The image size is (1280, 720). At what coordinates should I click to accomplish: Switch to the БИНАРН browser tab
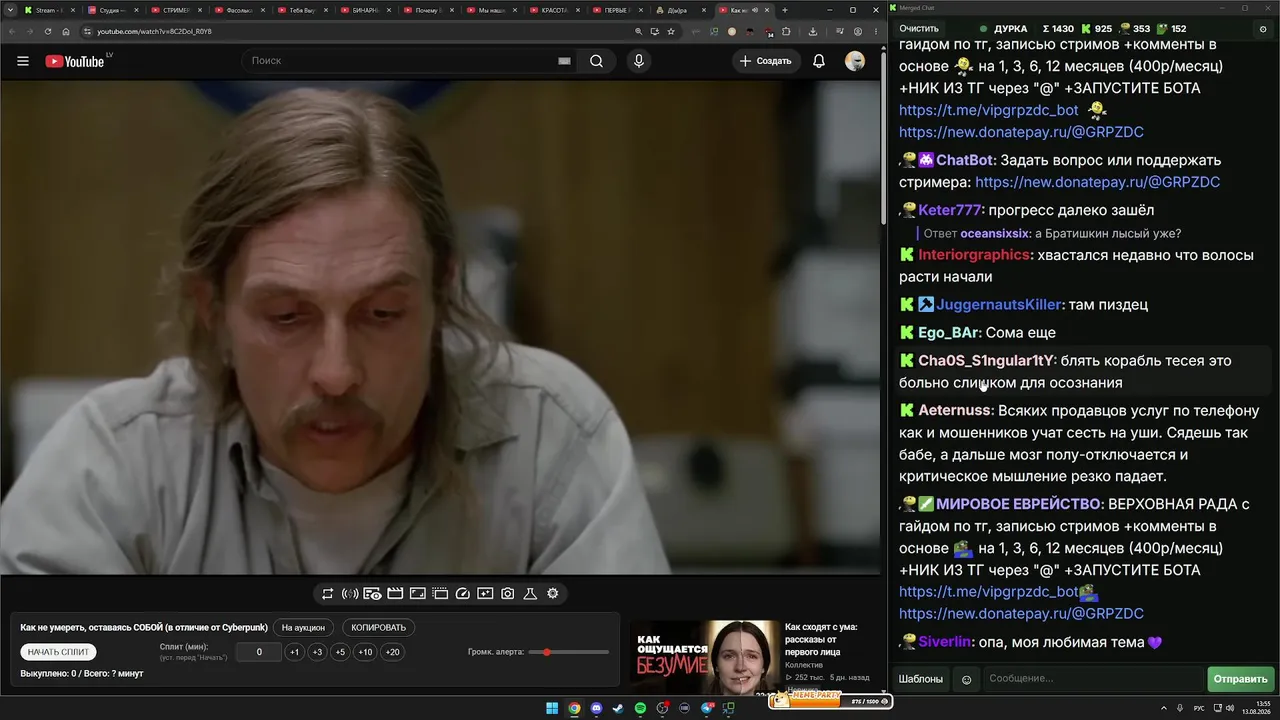tap(363, 10)
